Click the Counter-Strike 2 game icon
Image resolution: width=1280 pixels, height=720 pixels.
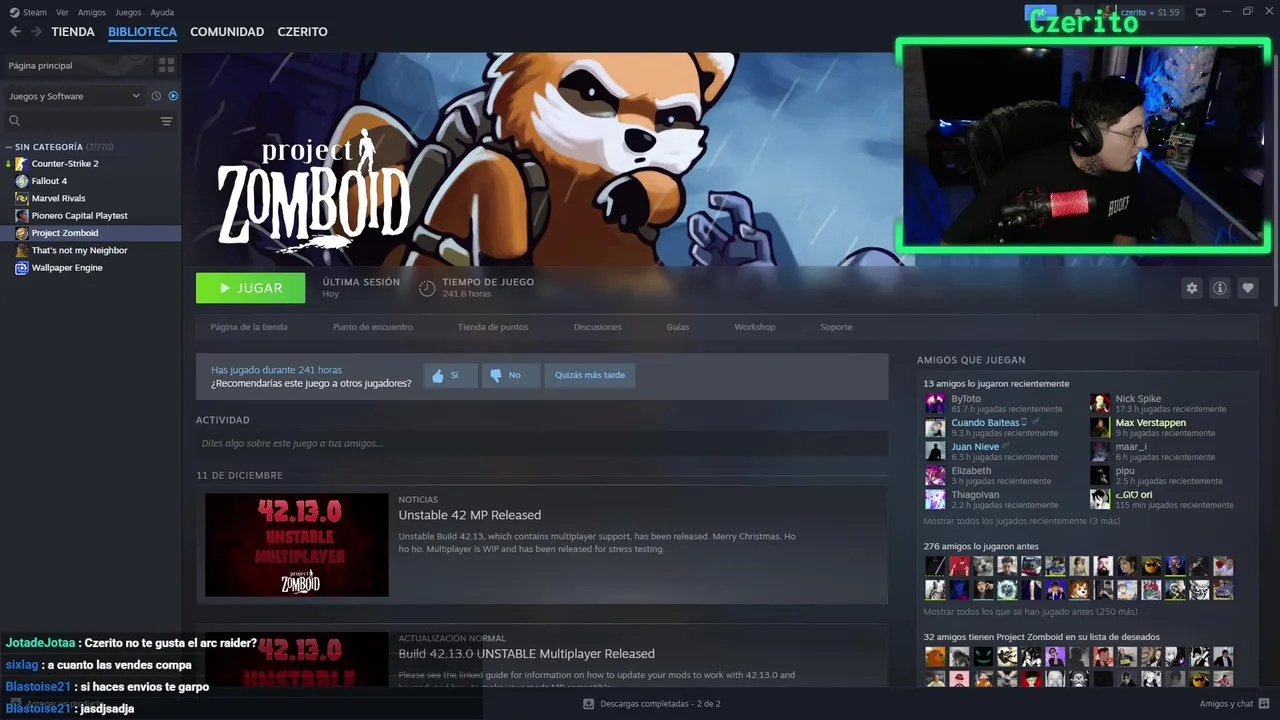point(22,163)
